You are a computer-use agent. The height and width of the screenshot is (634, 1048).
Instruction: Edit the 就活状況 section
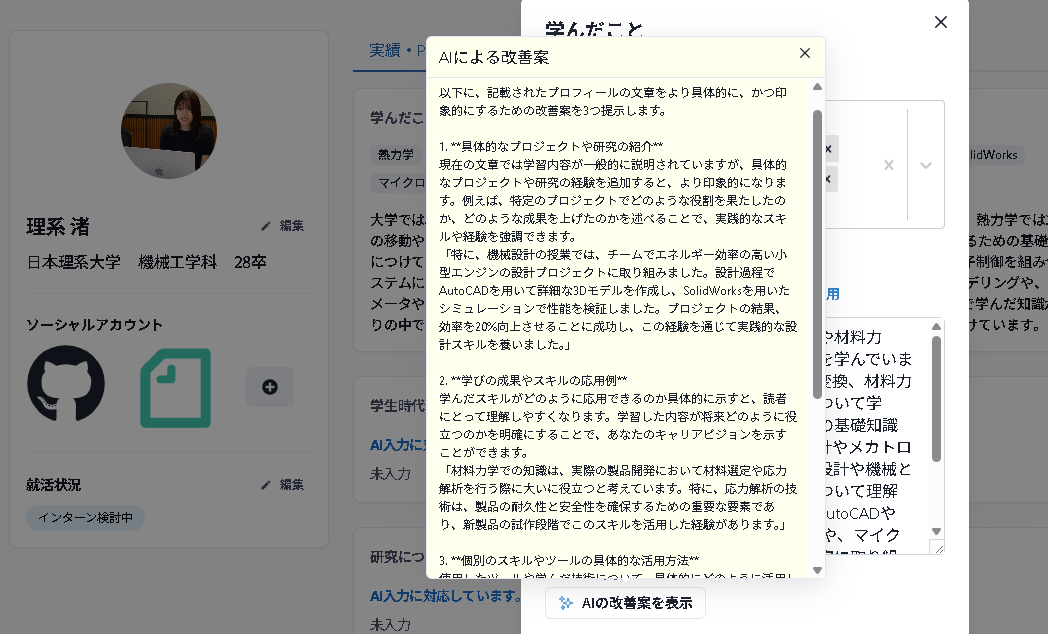pos(283,484)
